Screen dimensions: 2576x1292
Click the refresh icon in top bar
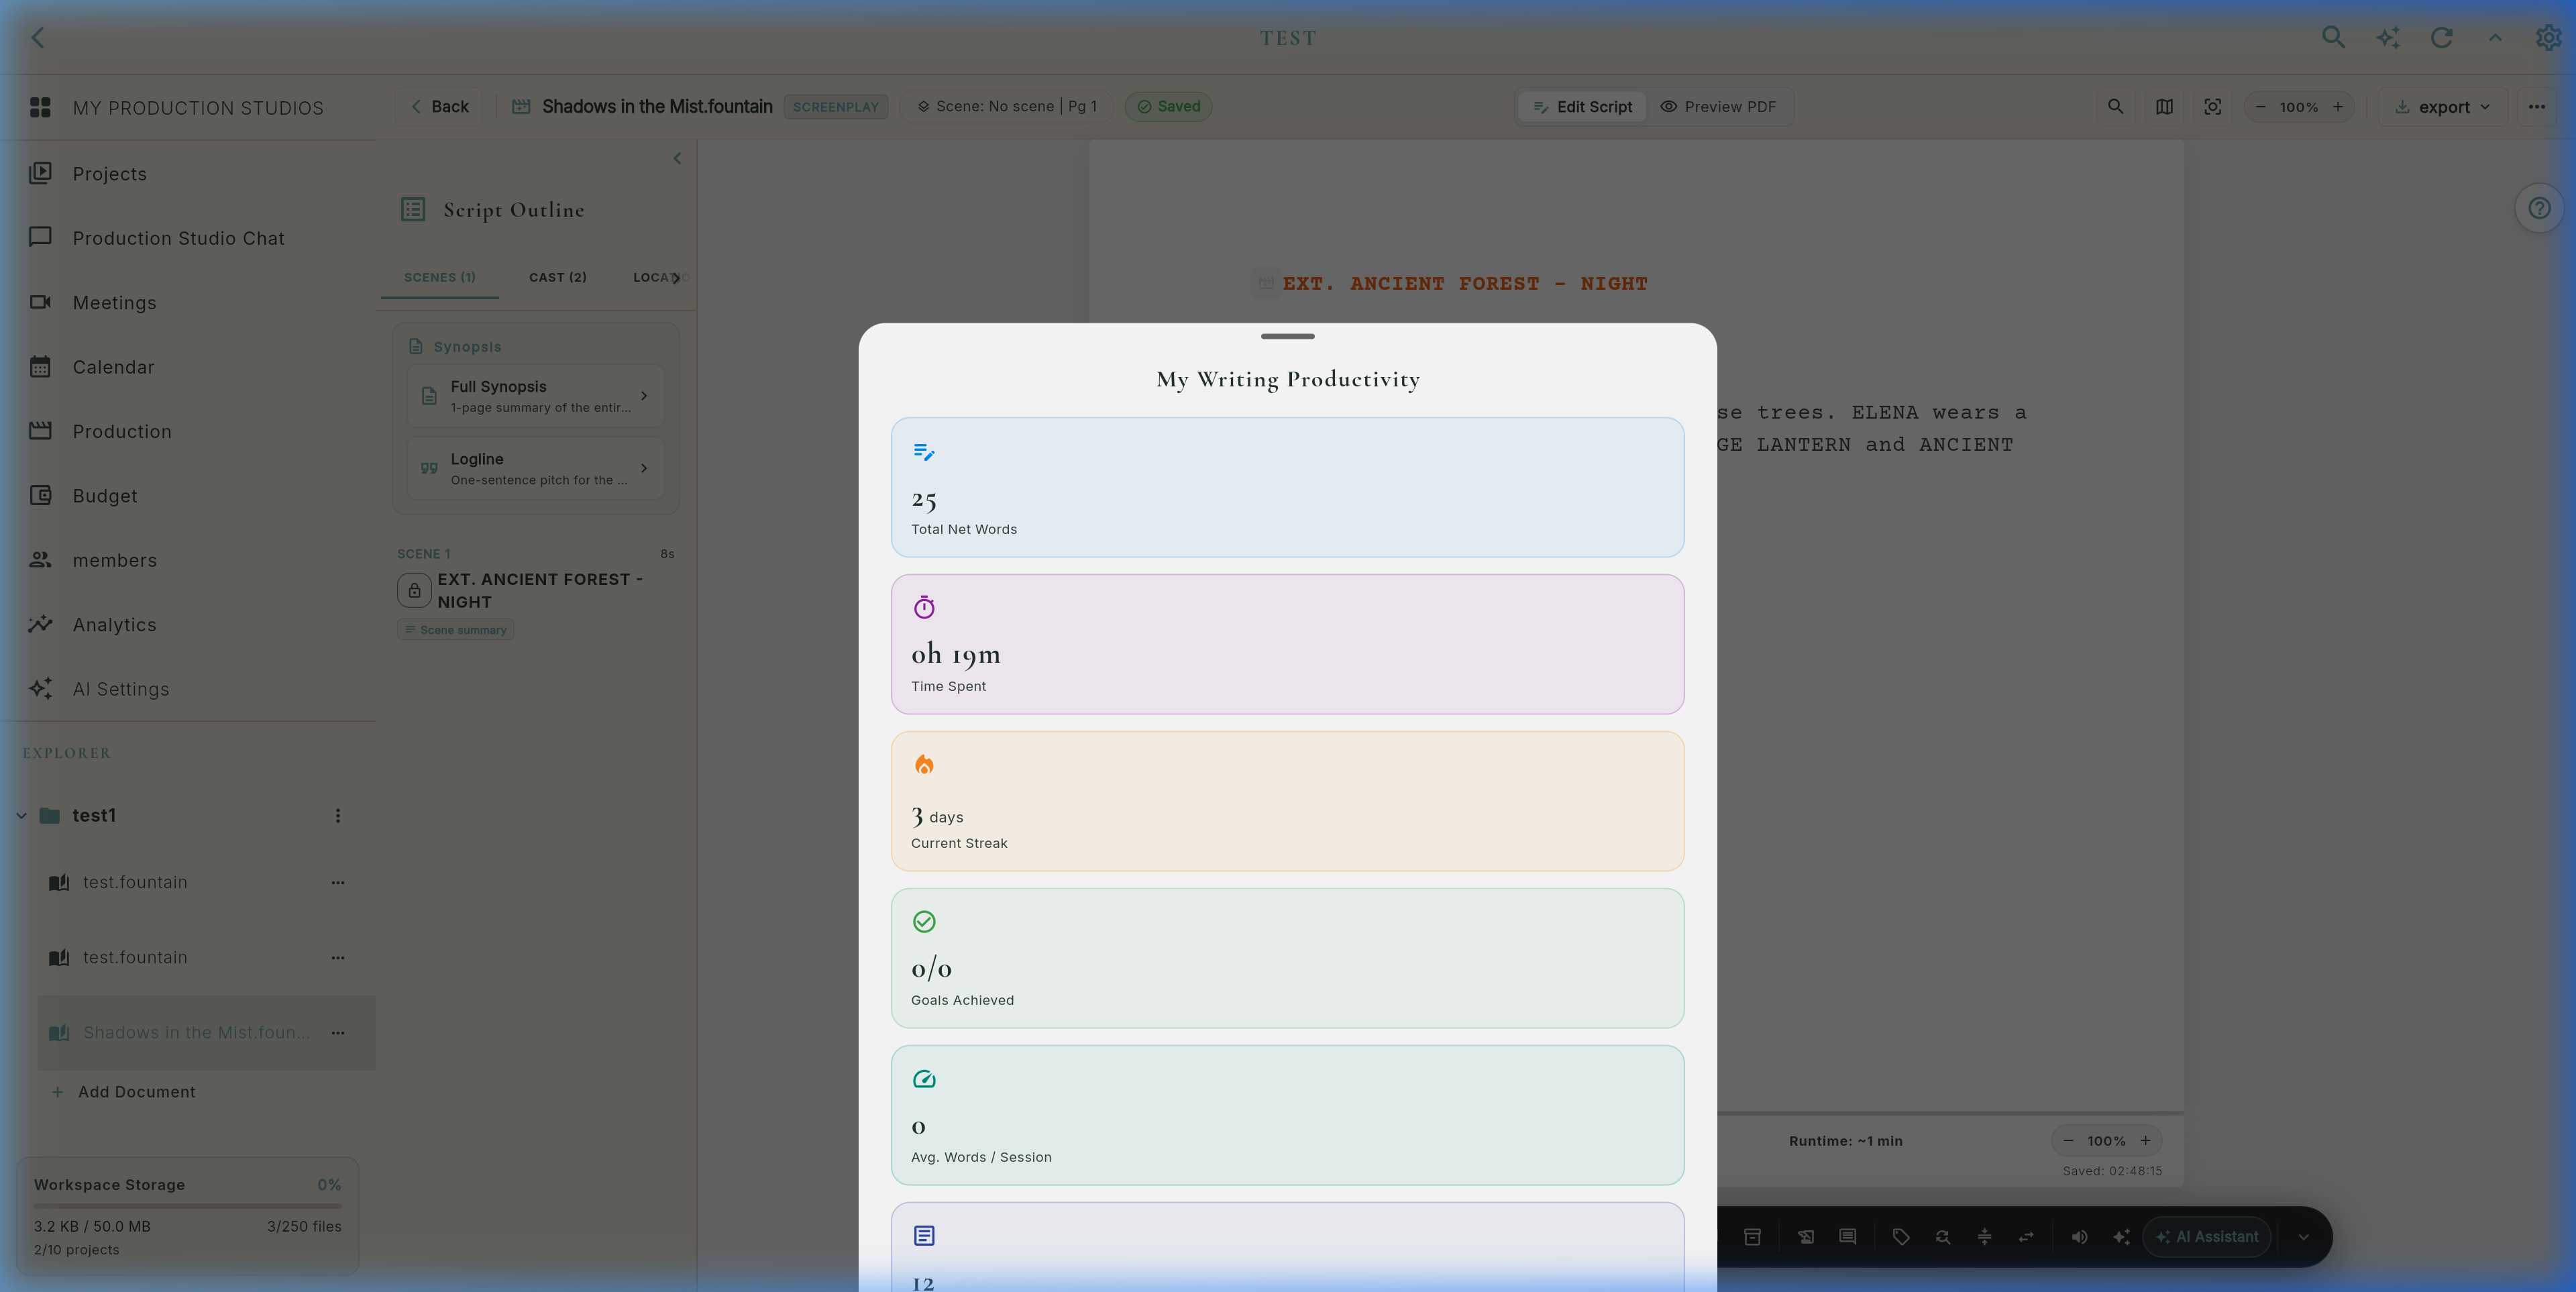(2441, 37)
